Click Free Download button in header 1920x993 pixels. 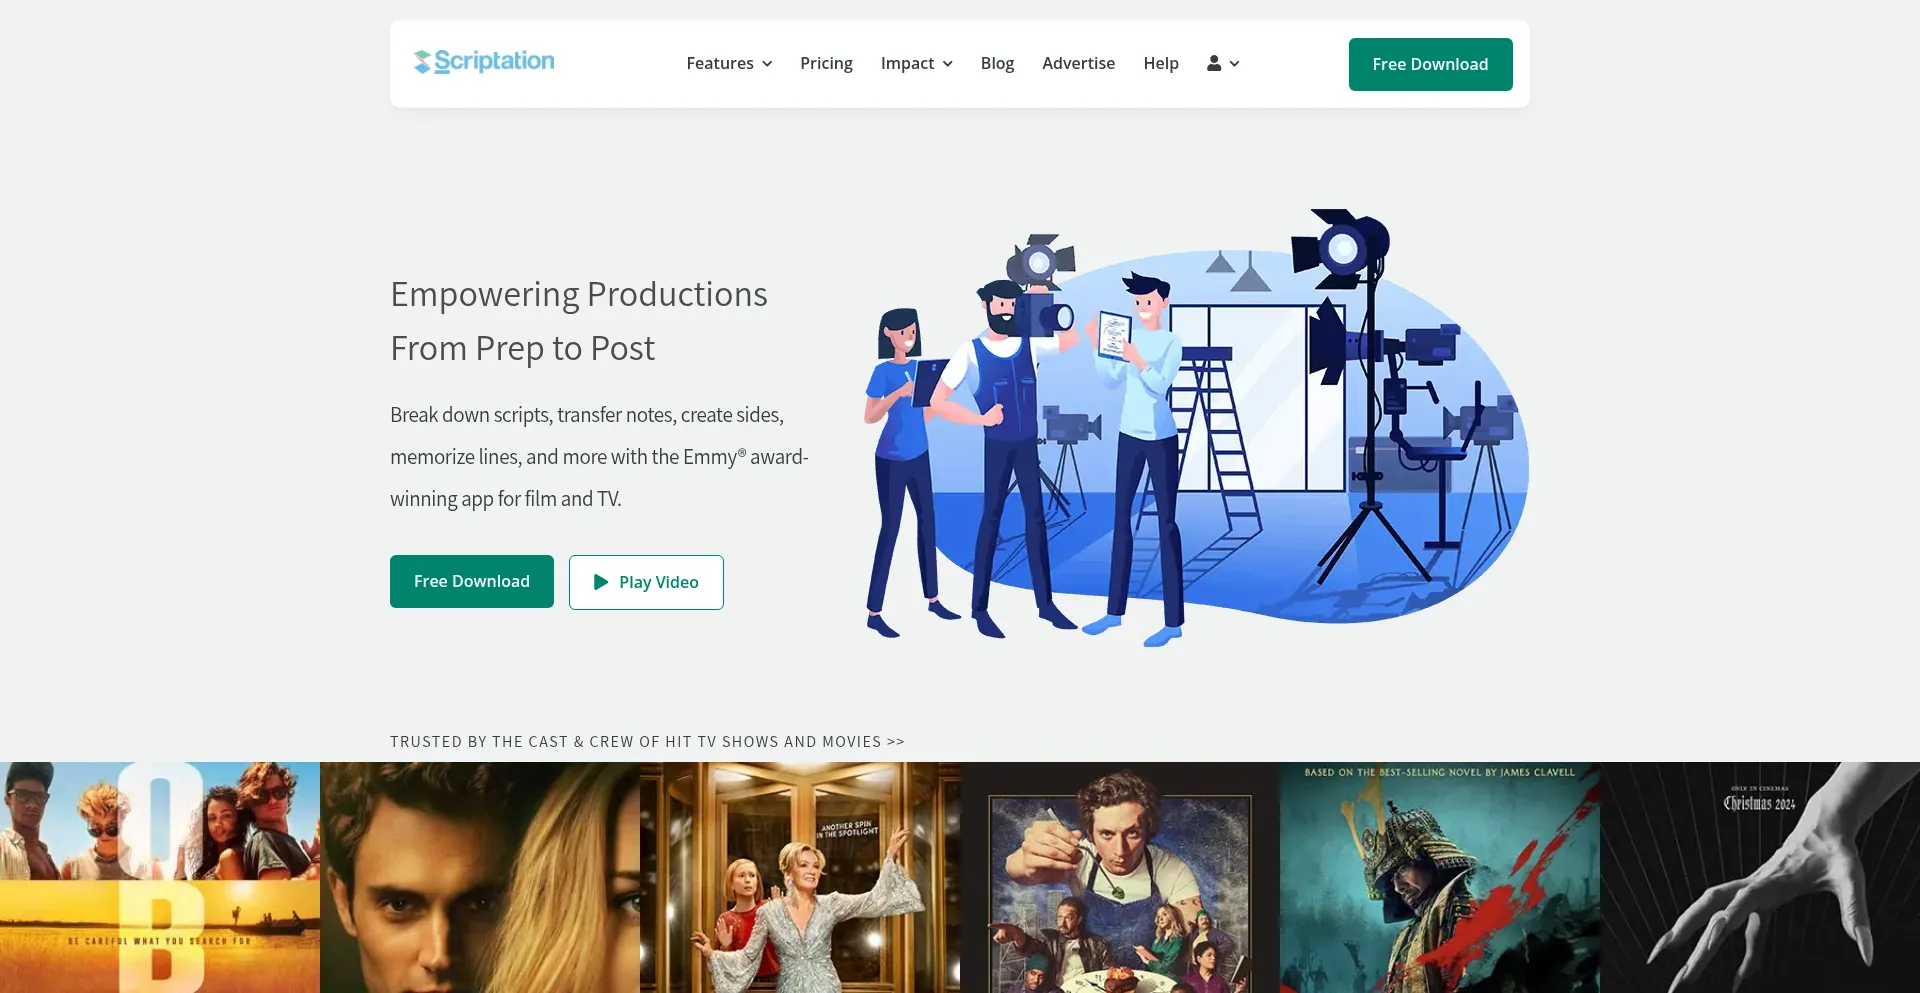pyautogui.click(x=1430, y=64)
